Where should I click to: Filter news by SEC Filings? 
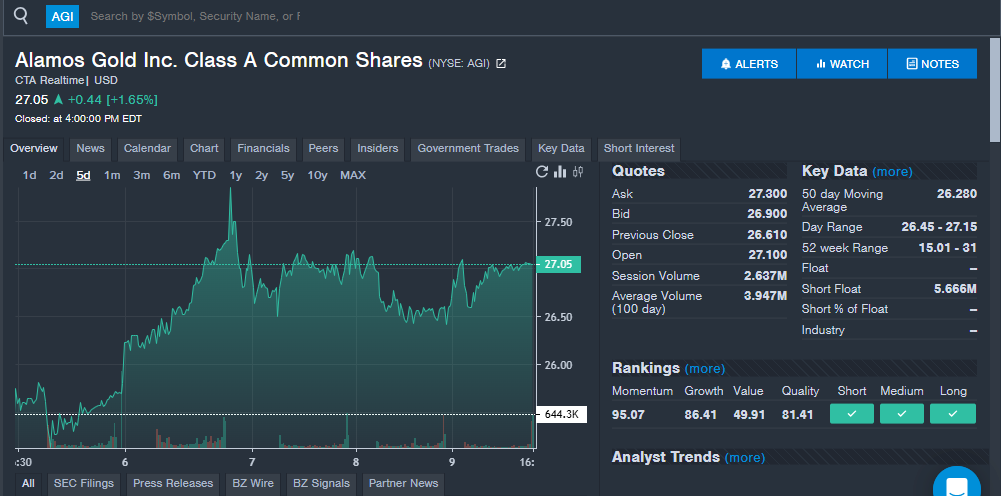[x=84, y=484]
